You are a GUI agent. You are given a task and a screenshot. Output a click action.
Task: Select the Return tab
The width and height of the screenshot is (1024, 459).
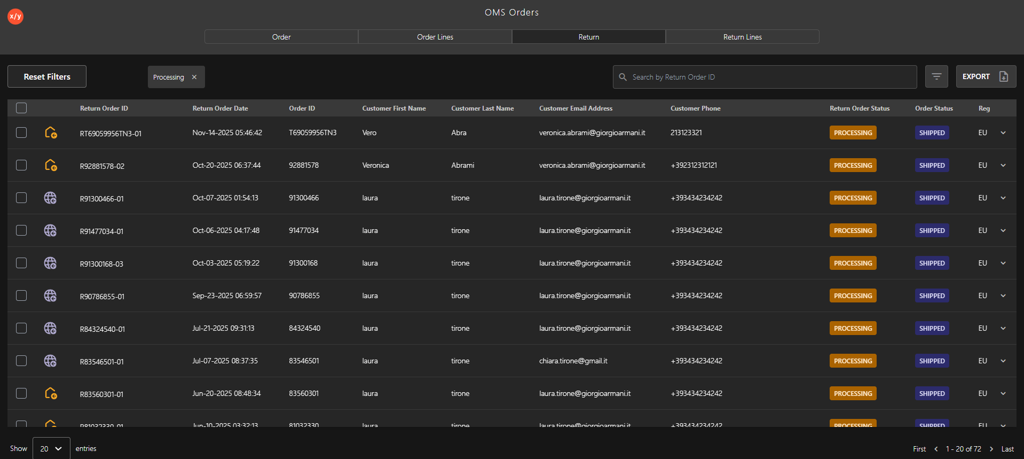[x=588, y=37]
